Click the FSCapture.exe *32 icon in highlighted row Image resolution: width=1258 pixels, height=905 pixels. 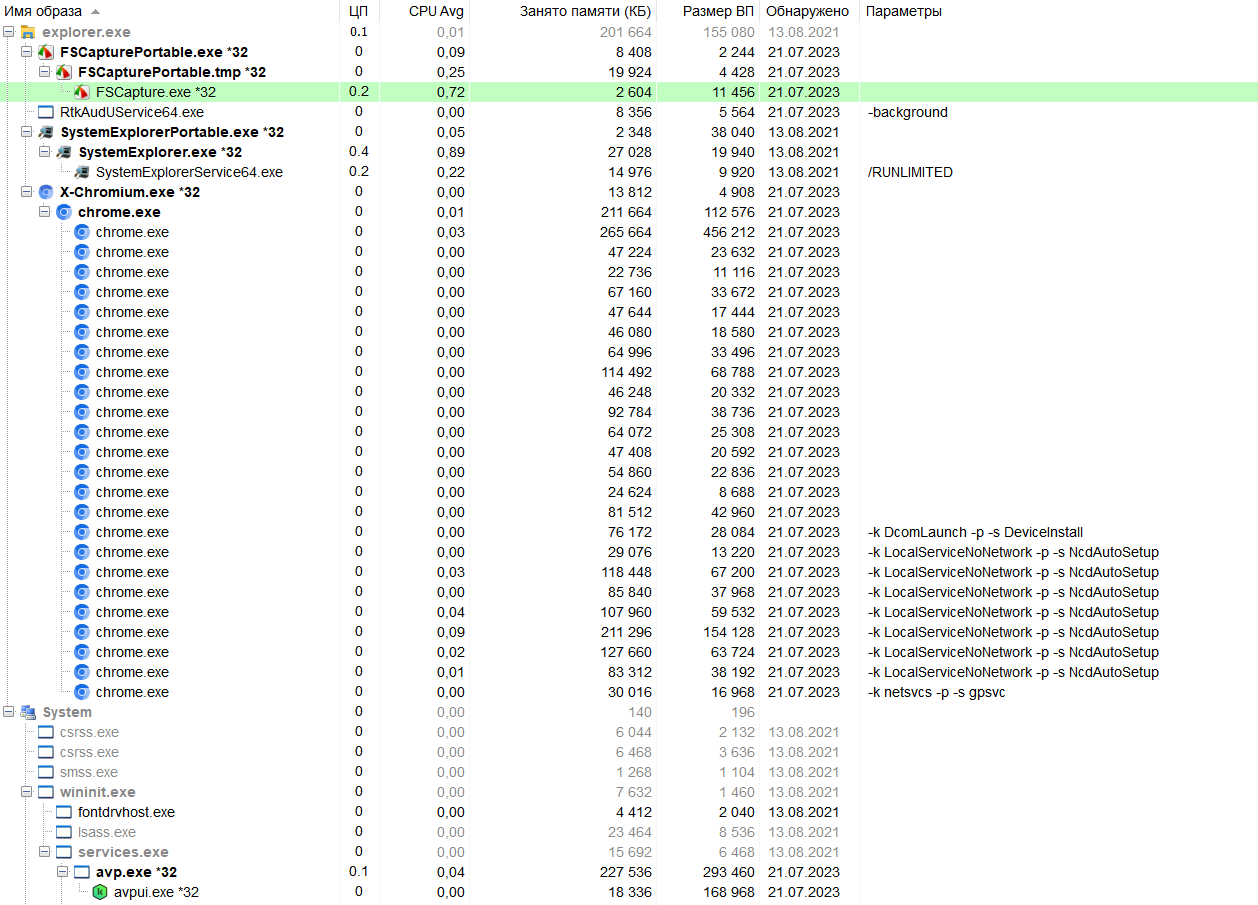82,92
